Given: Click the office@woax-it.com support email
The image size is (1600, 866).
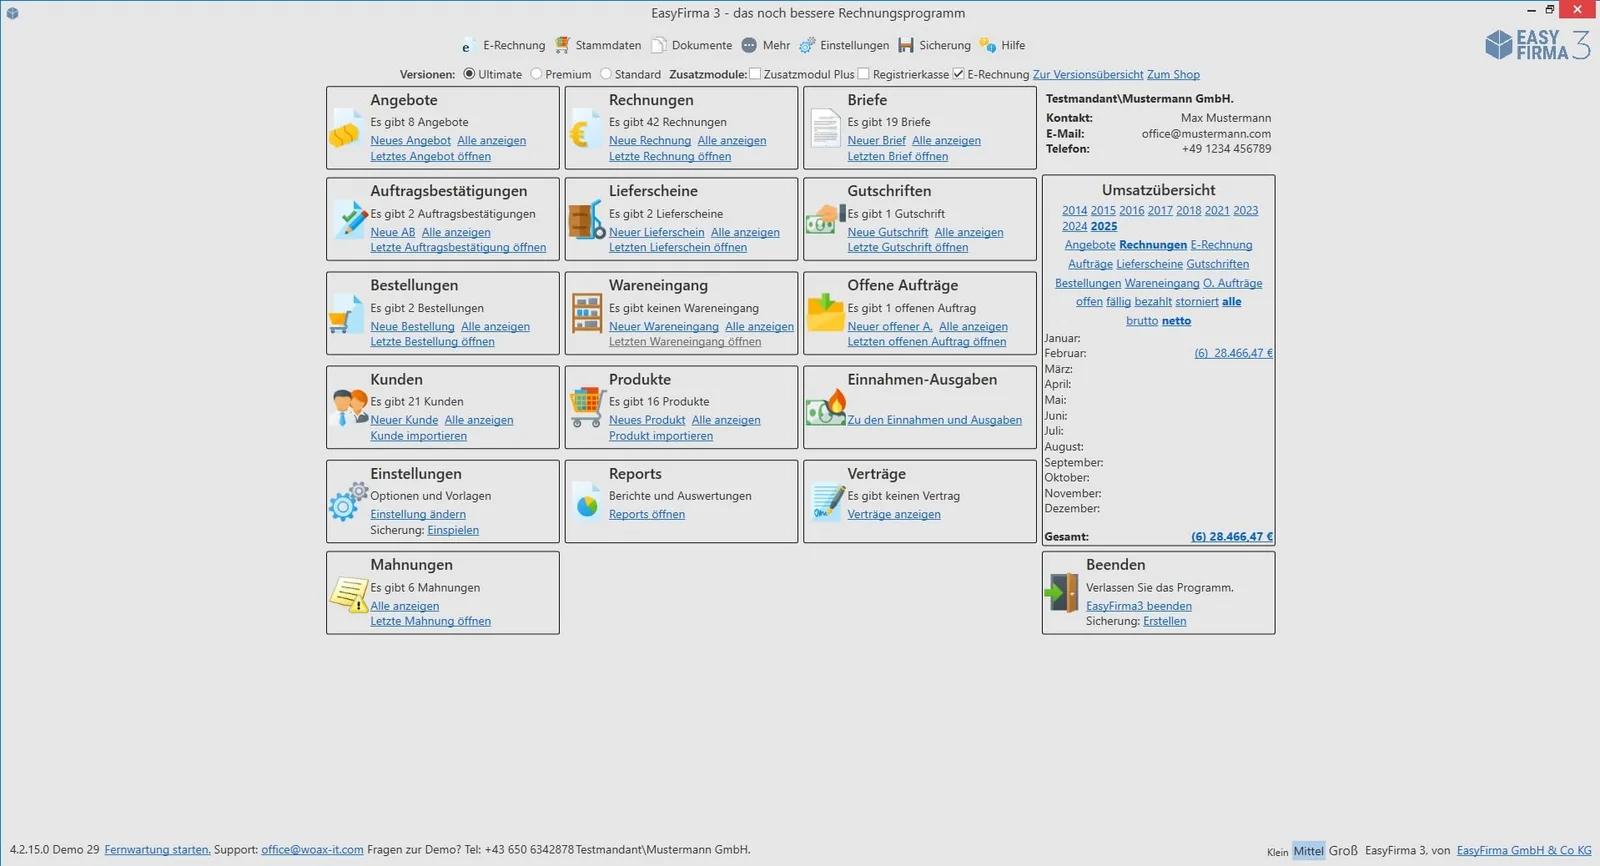Looking at the screenshot, I should [x=312, y=850].
